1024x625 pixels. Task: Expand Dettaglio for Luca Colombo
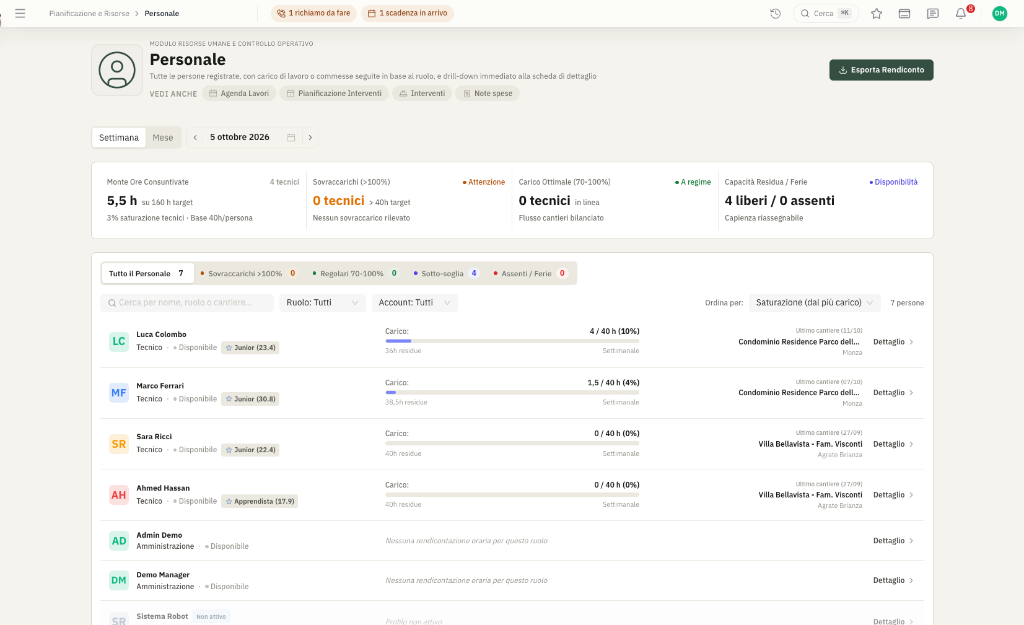(x=893, y=342)
